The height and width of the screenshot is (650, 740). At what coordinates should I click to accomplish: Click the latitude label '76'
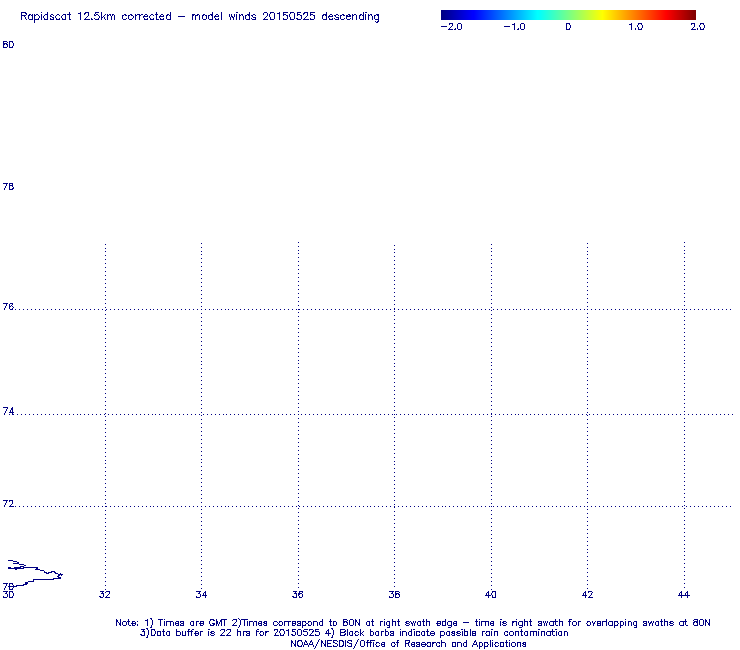tap(8, 307)
